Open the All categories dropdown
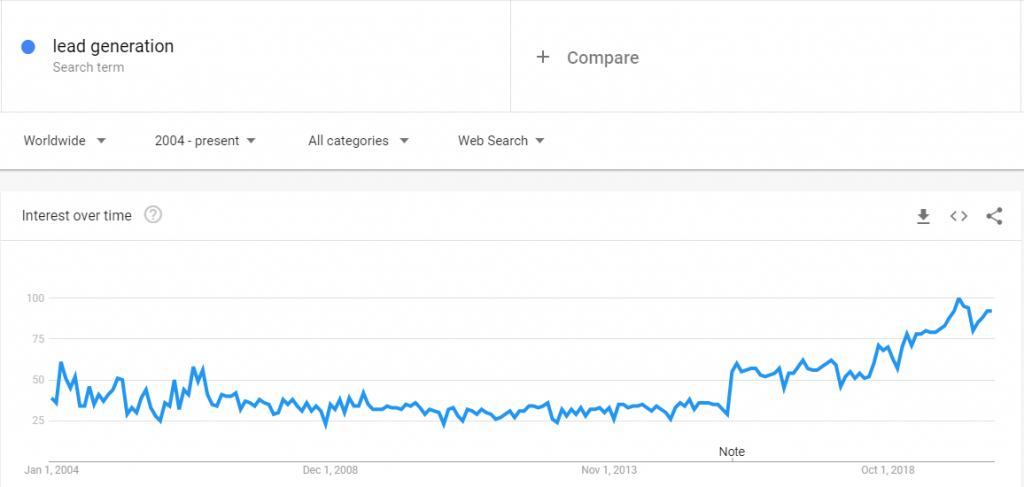The width and height of the screenshot is (1024, 487). [x=359, y=140]
